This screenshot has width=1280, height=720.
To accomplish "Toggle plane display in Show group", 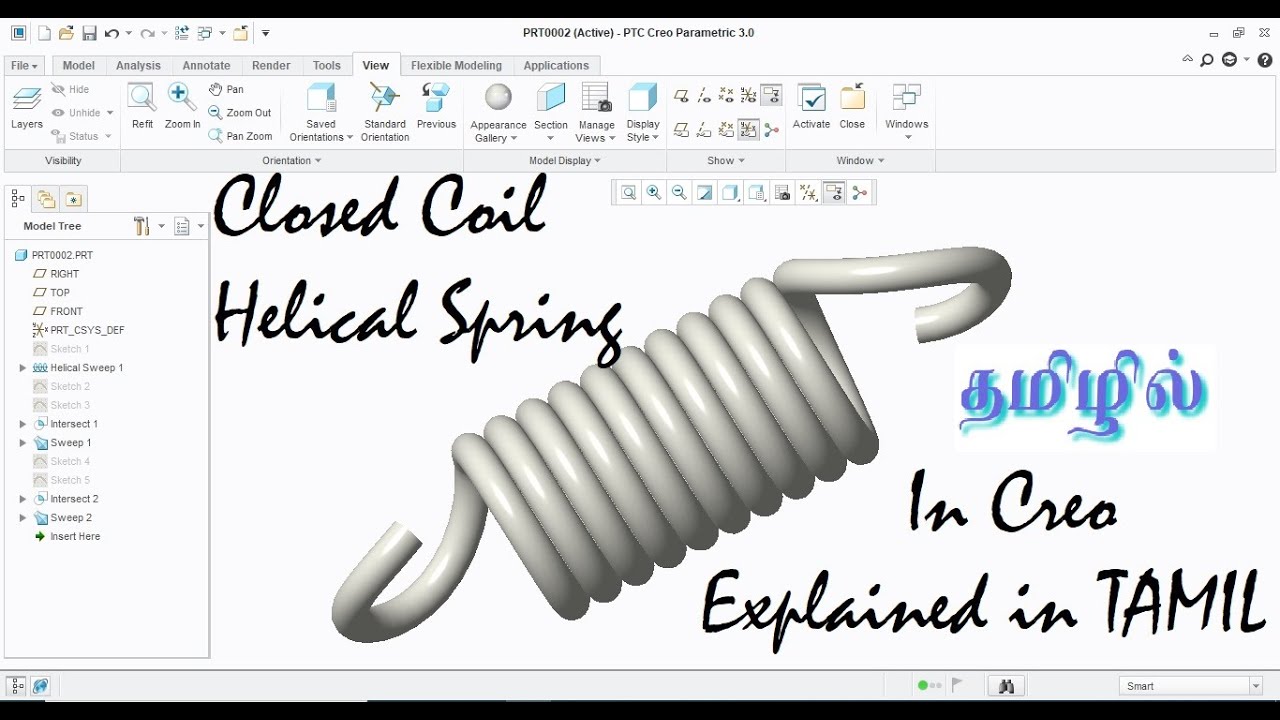I will (x=681, y=96).
